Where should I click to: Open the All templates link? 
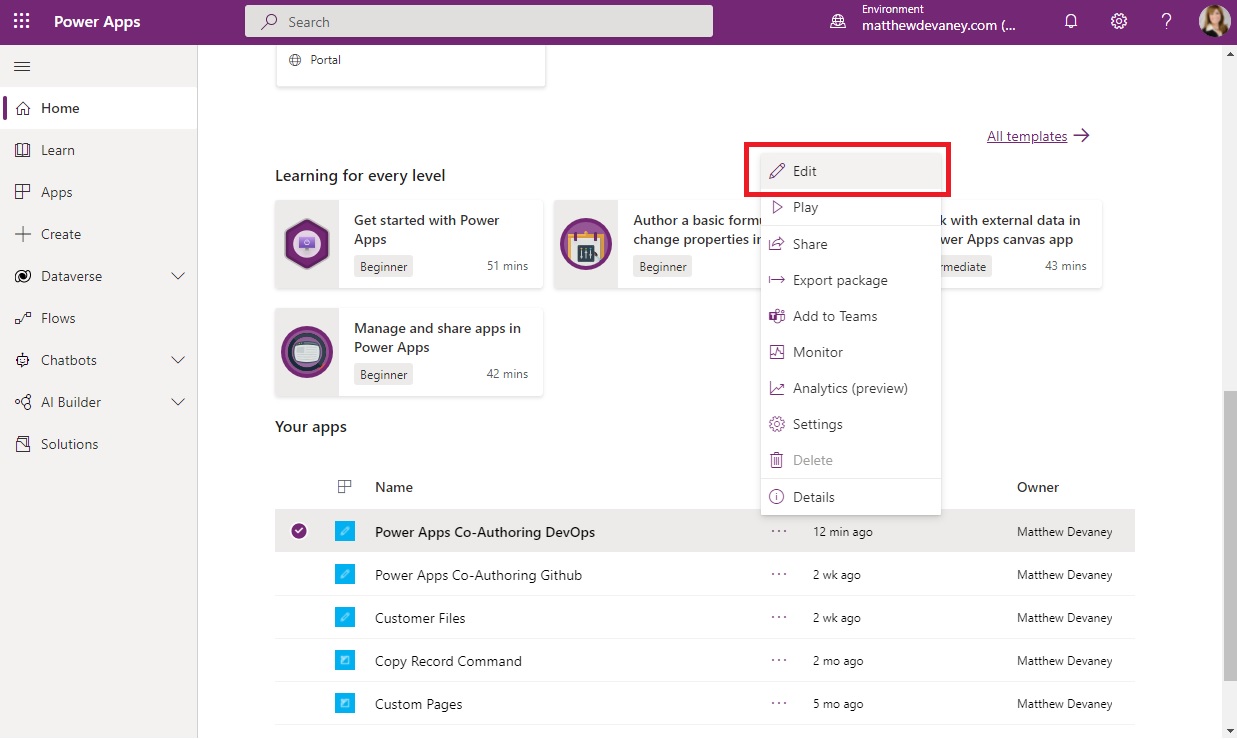1028,136
